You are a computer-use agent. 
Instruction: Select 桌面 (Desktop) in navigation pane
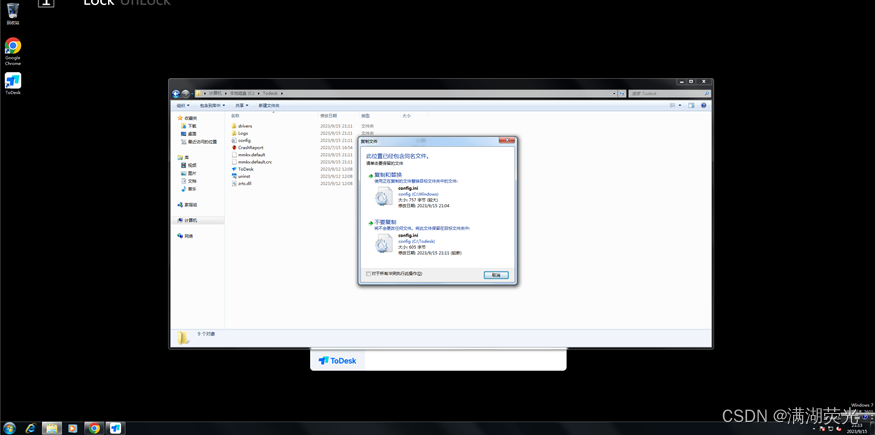188,134
